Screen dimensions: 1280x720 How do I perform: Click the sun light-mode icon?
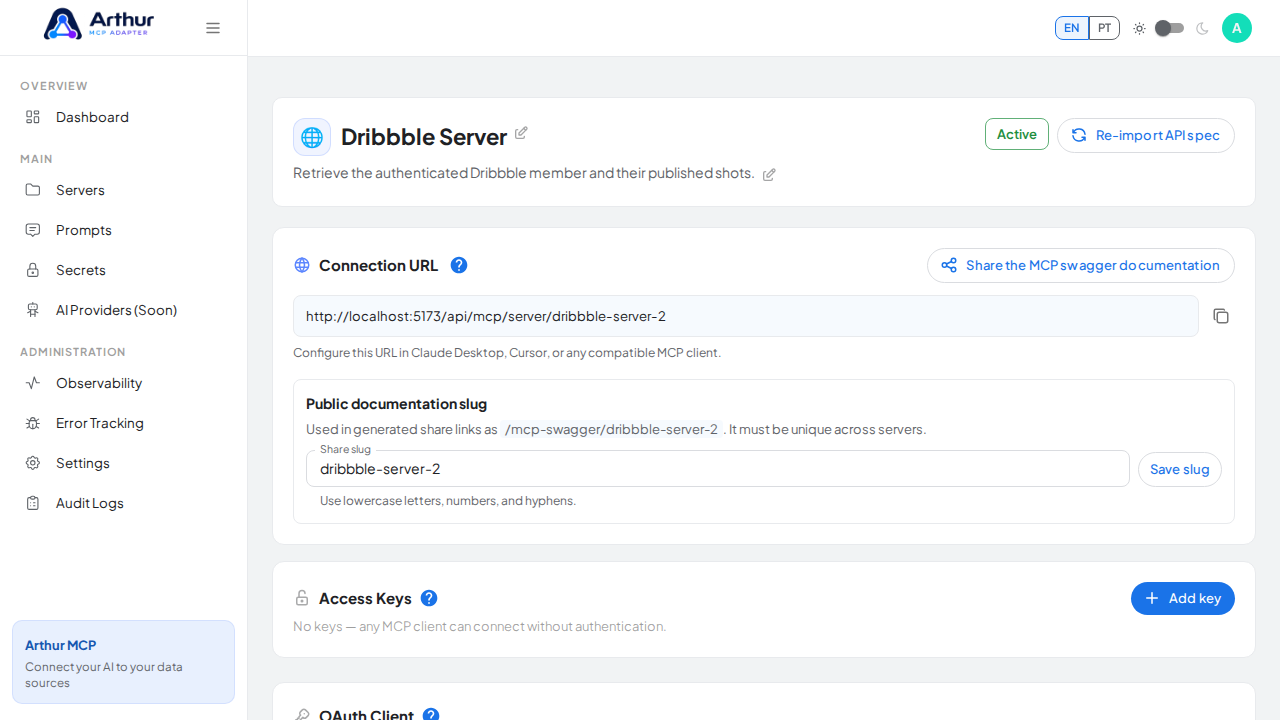tap(1139, 28)
